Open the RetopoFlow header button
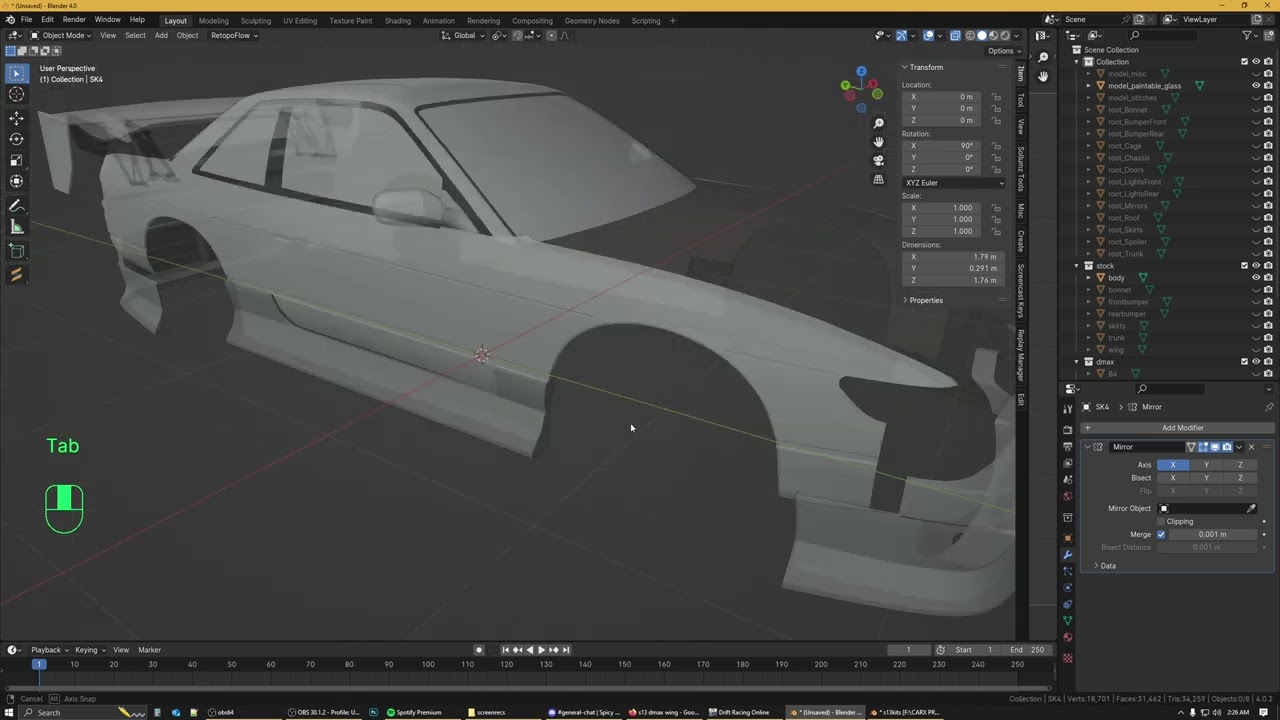This screenshot has width=1280, height=720. 234,35
